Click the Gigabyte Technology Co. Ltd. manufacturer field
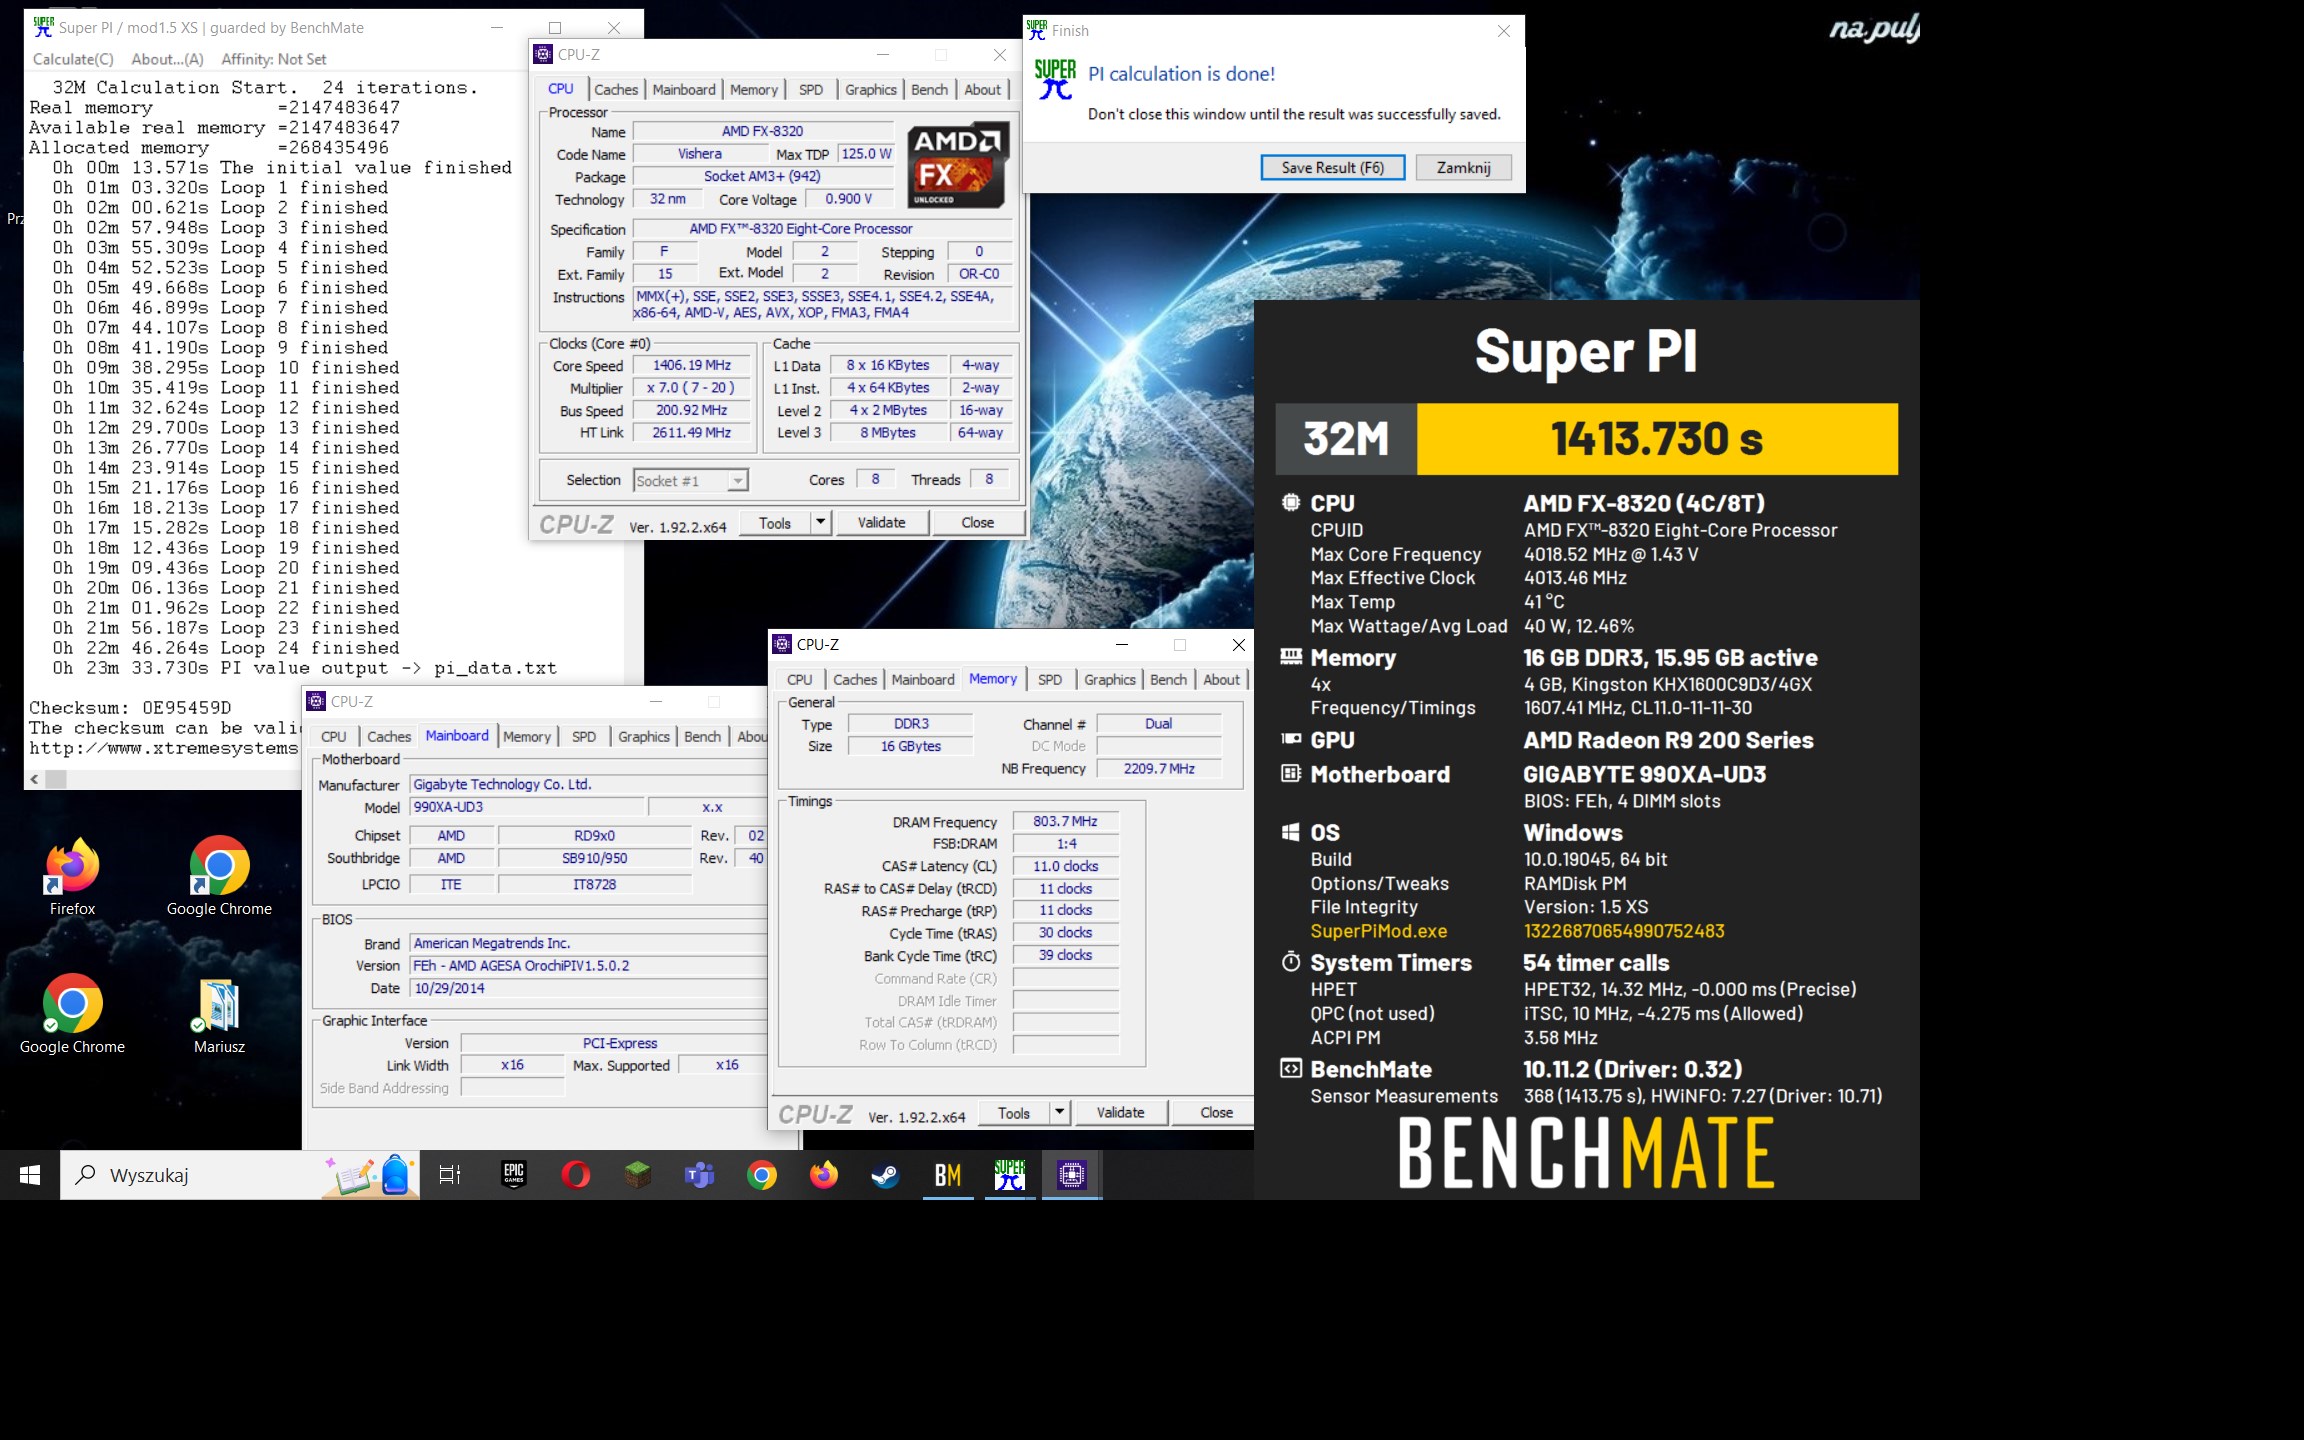This screenshot has width=2304, height=1440. pyautogui.click(x=589, y=785)
